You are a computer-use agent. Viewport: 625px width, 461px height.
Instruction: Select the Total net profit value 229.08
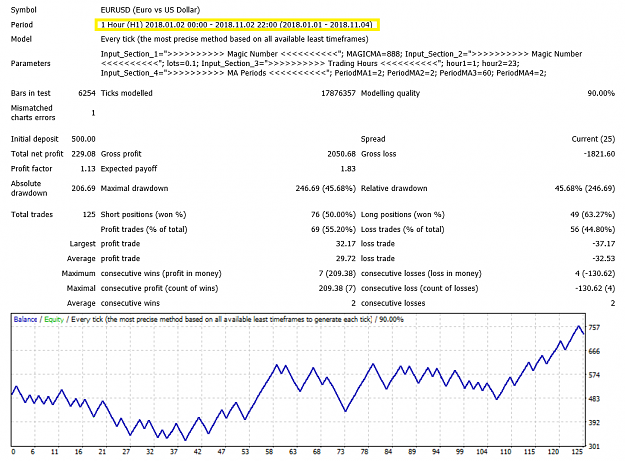click(83, 154)
